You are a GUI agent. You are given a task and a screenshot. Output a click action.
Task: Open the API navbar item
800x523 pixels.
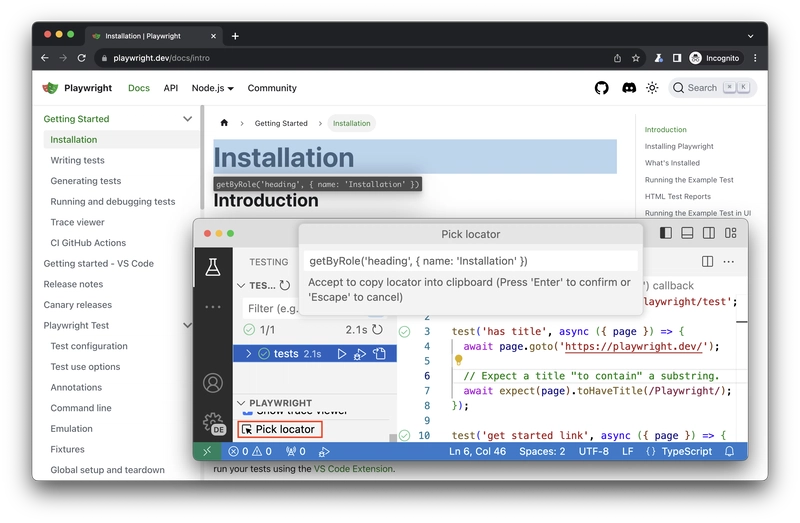click(170, 88)
